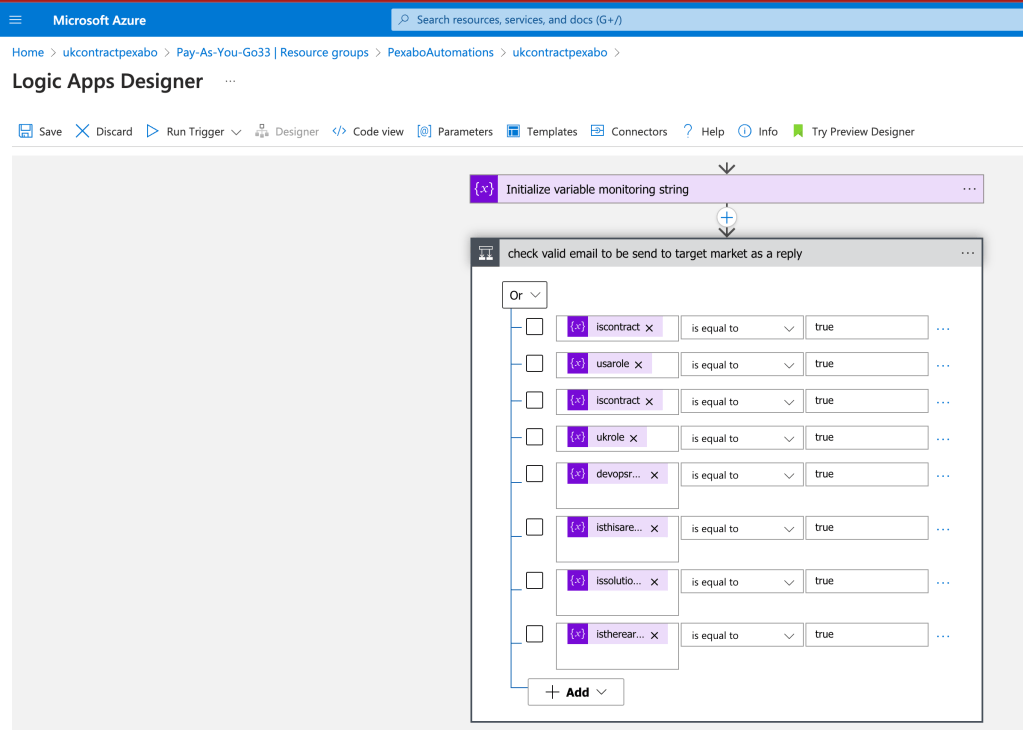This screenshot has width=1023, height=730.
Task: Open the Add condition dropdown button
Action: [575, 692]
